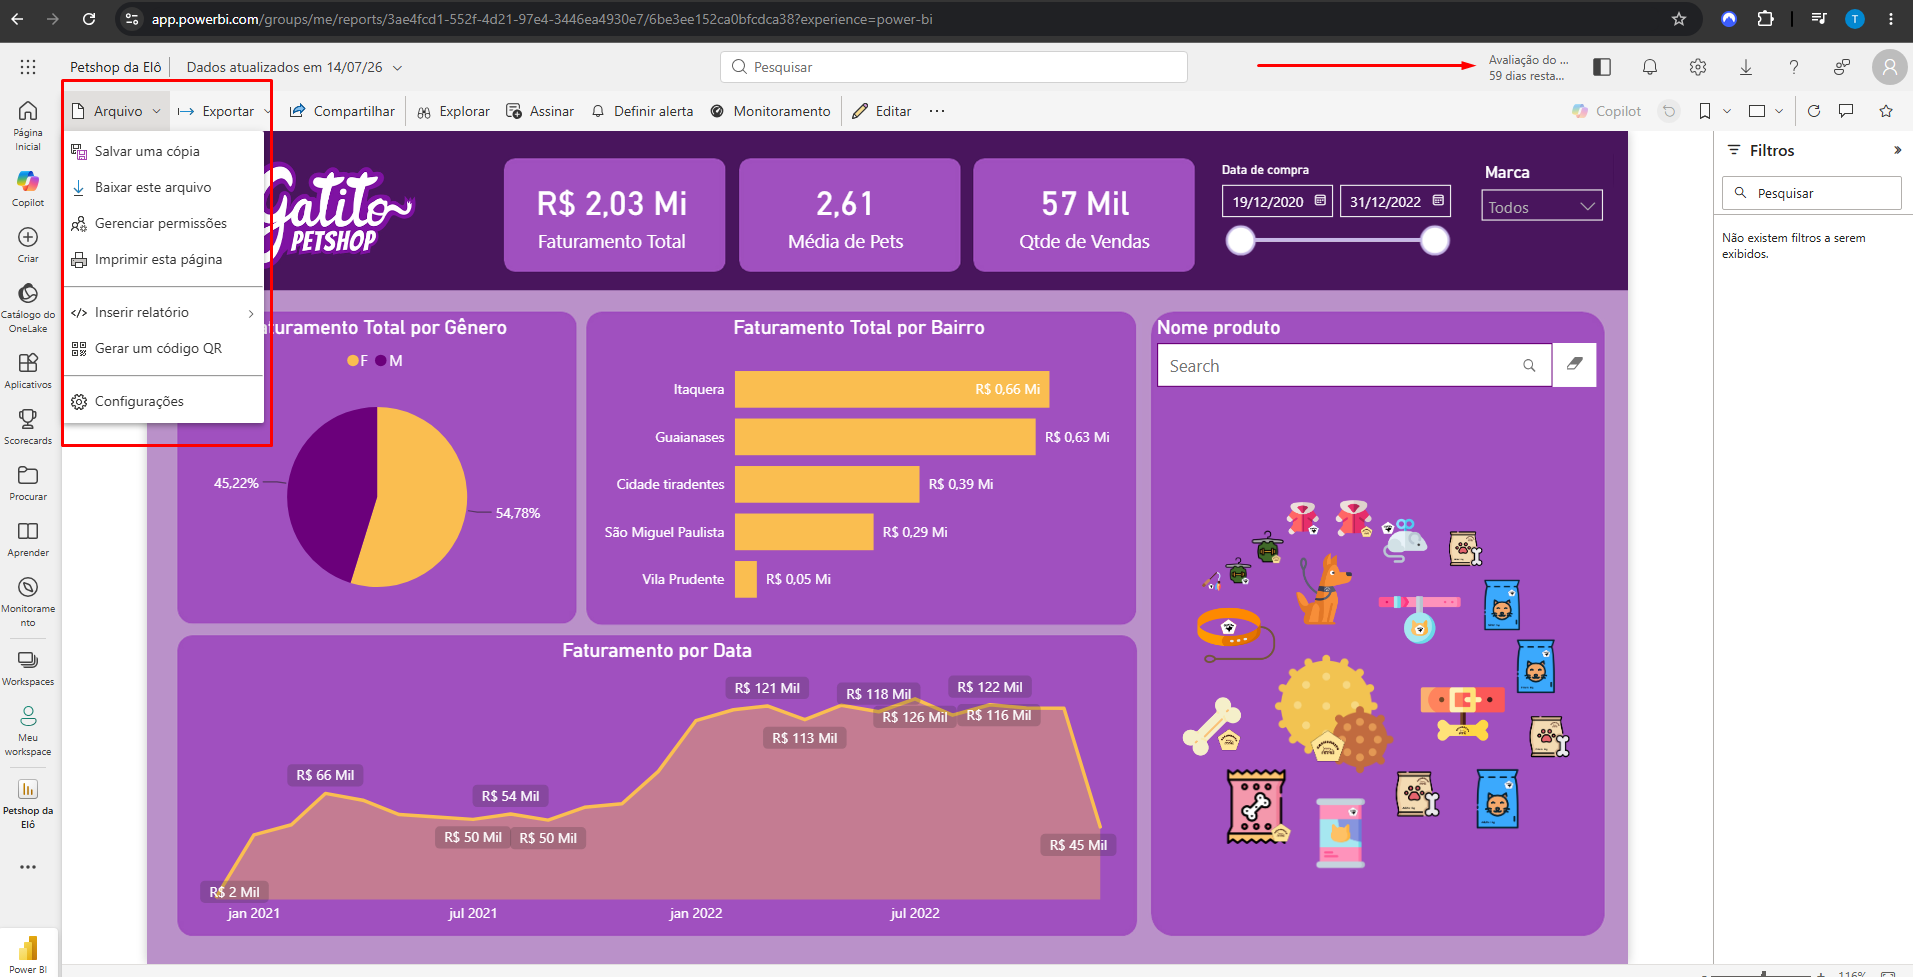Image resolution: width=1913 pixels, height=977 pixels.
Task: Collapse the Filtros pane with the arrow
Action: pyautogui.click(x=1897, y=150)
